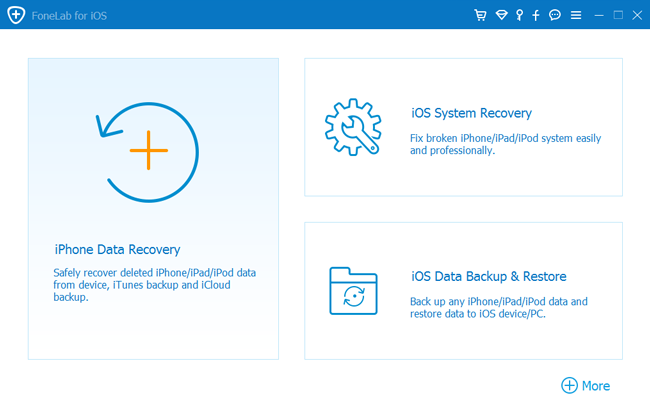
Task: Open the Facebook page icon
Action: click(536, 15)
